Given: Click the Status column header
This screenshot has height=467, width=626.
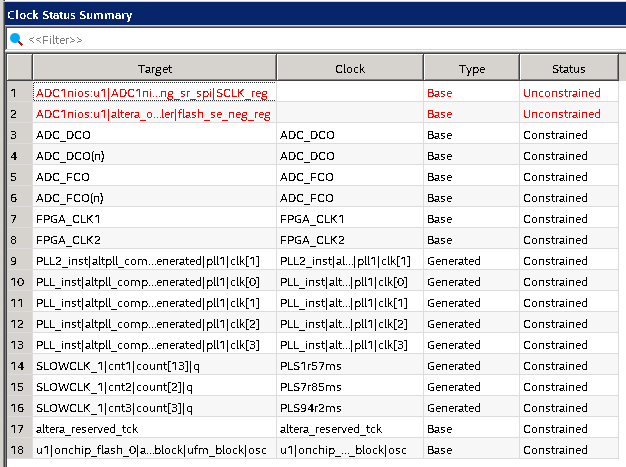Looking at the screenshot, I should (x=568, y=69).
